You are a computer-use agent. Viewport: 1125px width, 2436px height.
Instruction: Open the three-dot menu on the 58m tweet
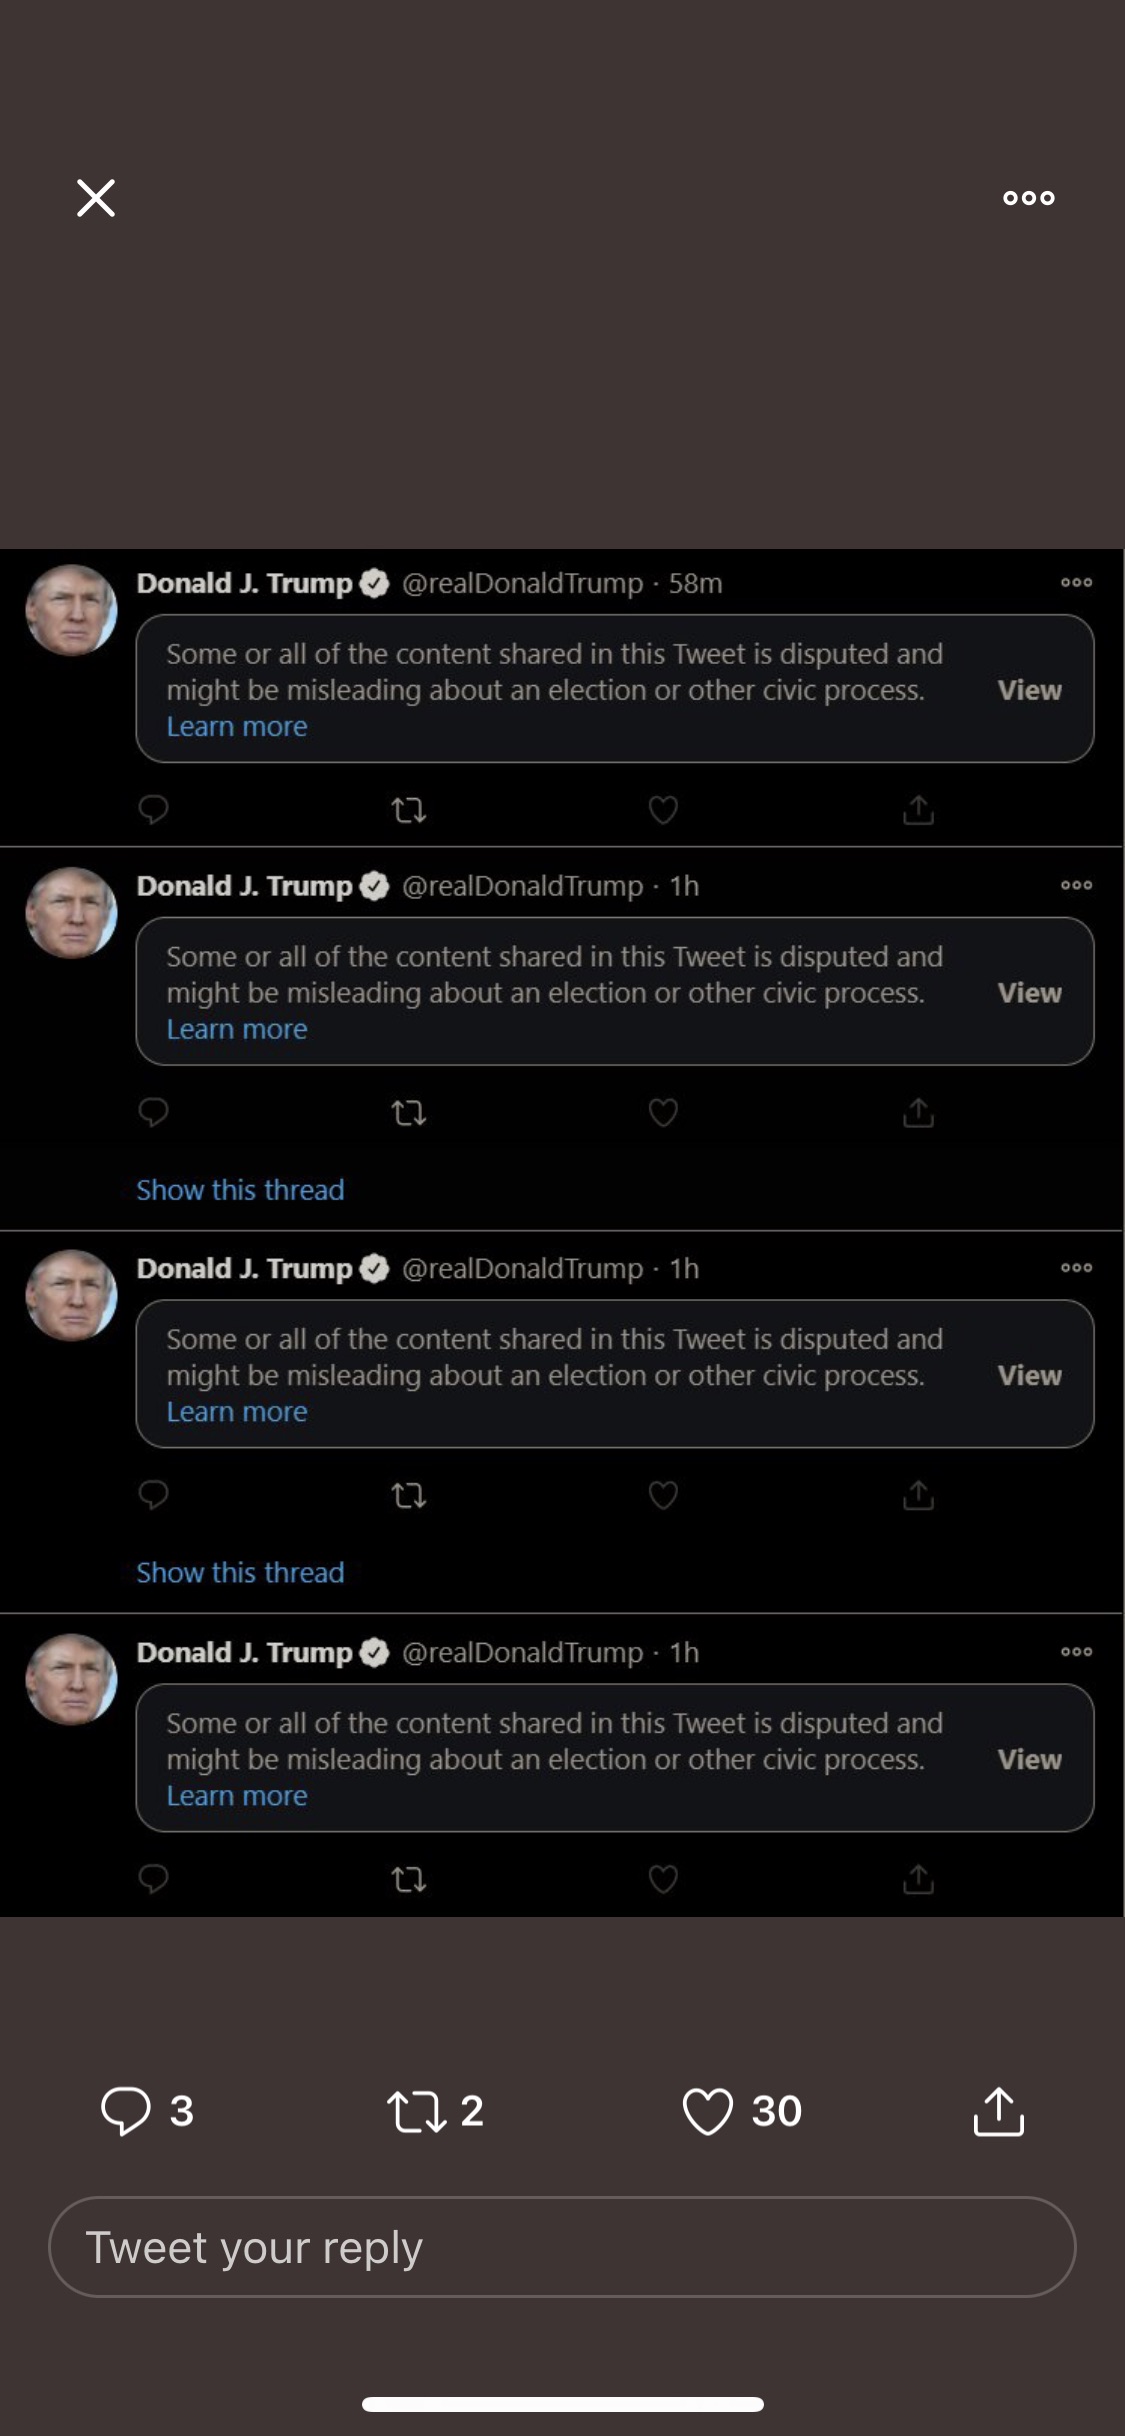(1076, 582)
